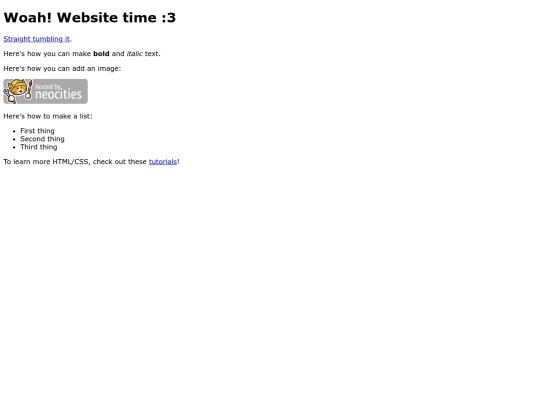
Task: Click the "neocities" wordmark in the badge
Action: tap(58, 94)
